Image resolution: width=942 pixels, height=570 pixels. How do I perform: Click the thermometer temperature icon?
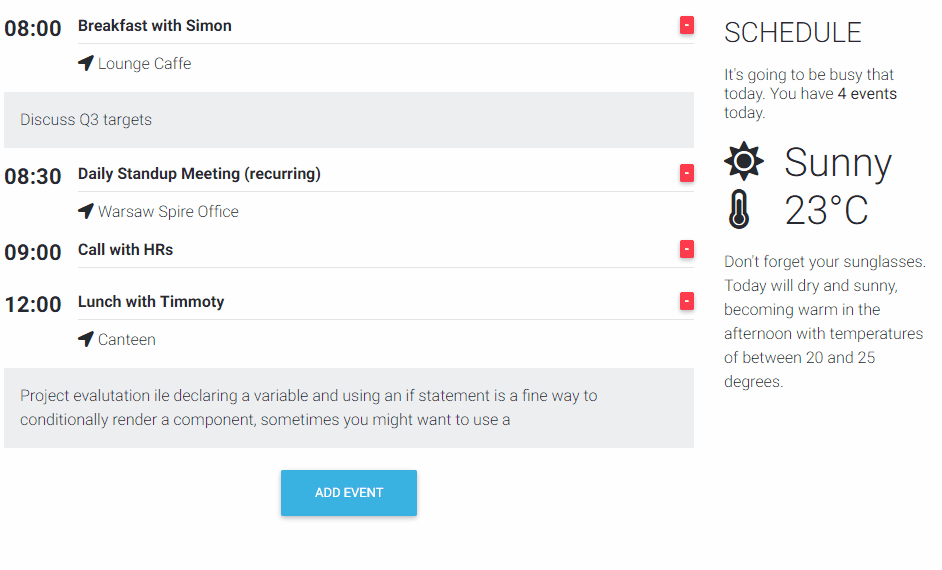point(739,210)
